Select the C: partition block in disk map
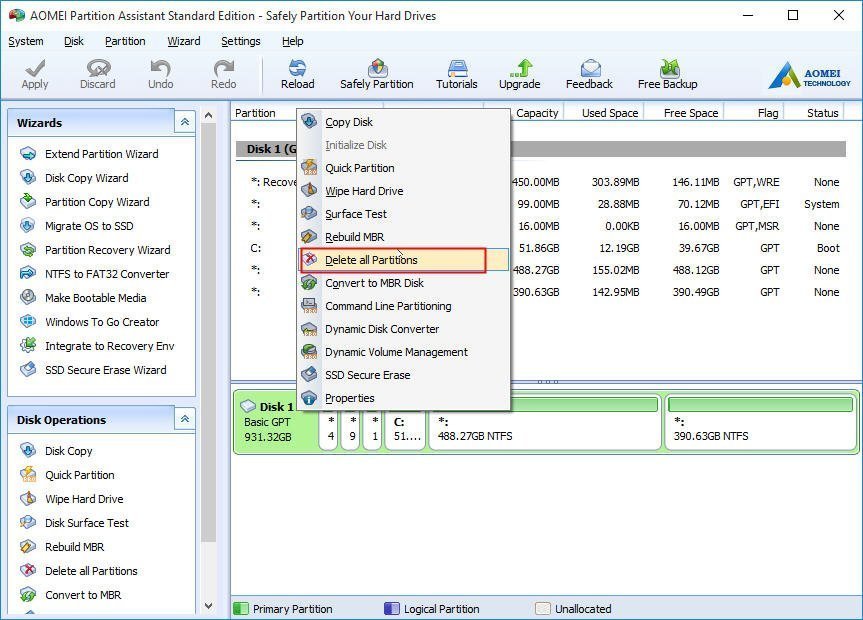 click(x=405, y=430)
